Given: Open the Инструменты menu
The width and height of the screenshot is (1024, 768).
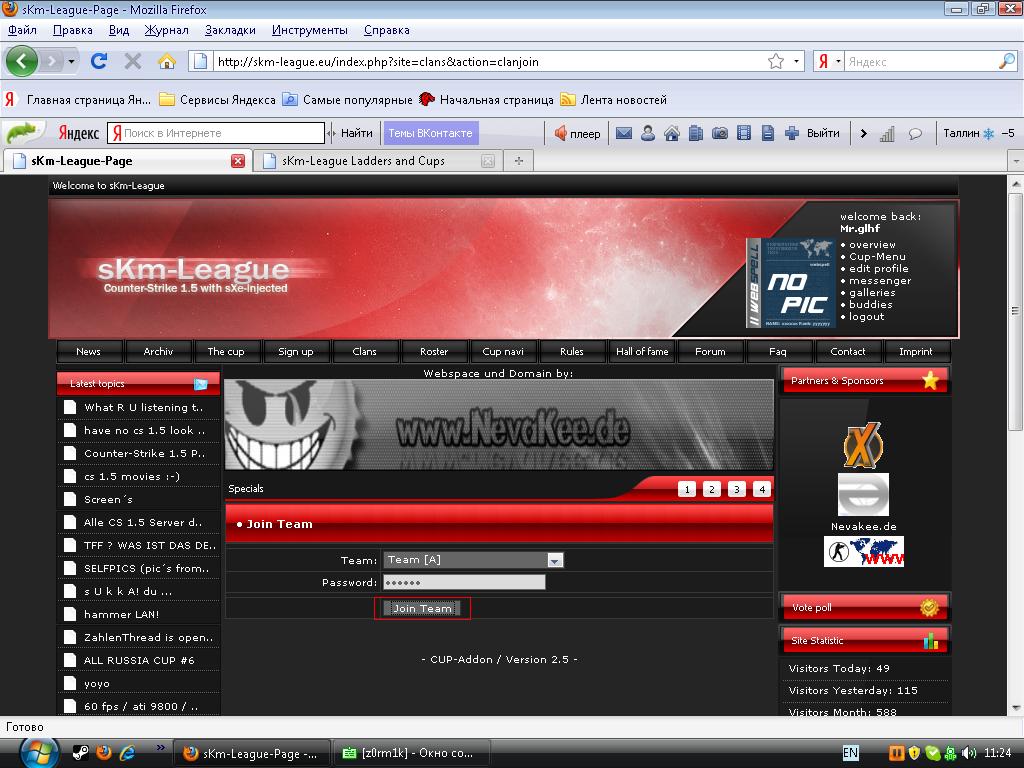Looking at the screenshot, I should pos(310,30).
